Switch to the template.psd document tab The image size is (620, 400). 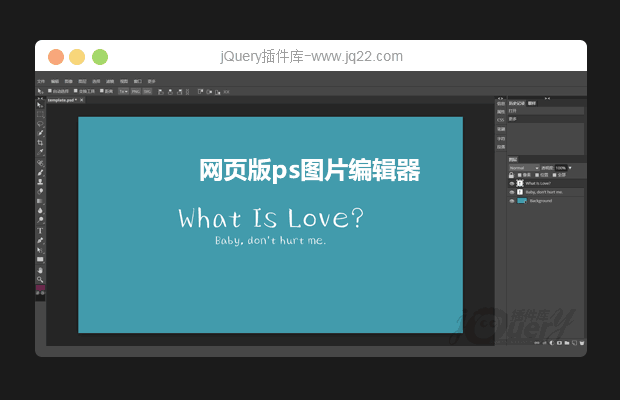click(62, 100)
